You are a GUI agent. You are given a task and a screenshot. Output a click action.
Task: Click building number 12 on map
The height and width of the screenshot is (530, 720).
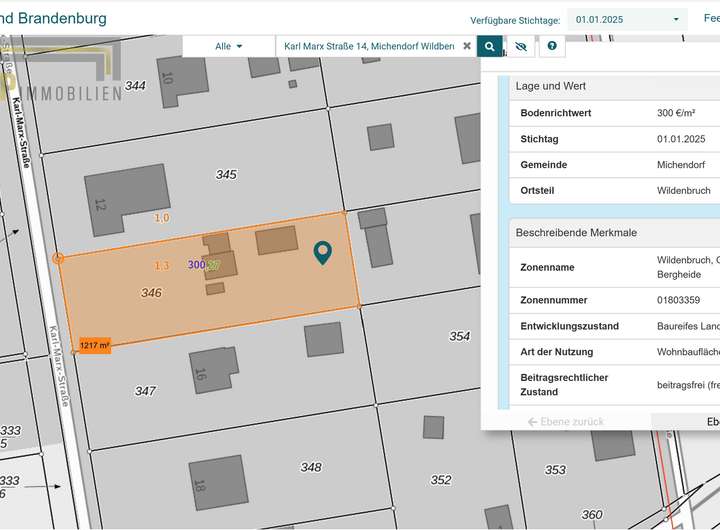click(100, 204)
